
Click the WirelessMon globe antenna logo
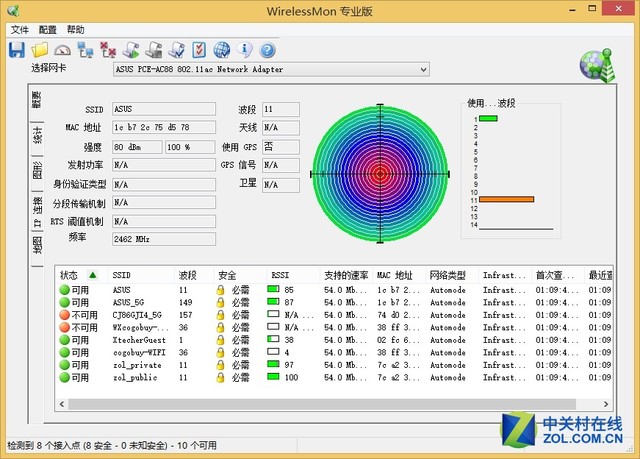[597, 65]
